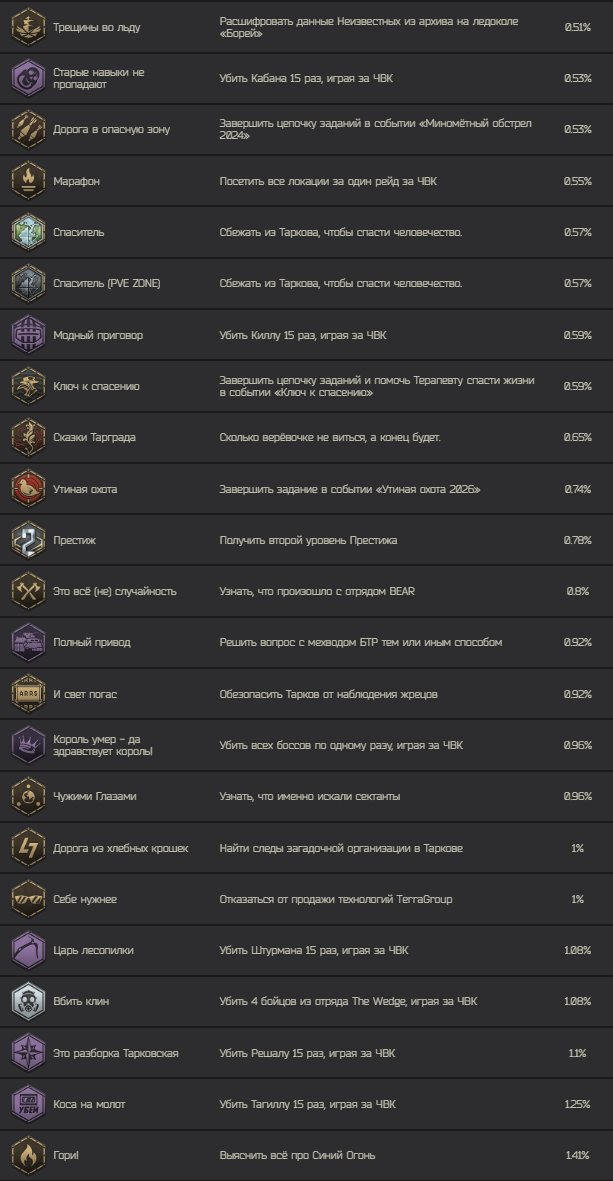
Task: Select the Царь лесопилки purple icon
Action: click(x=29, y=951)
